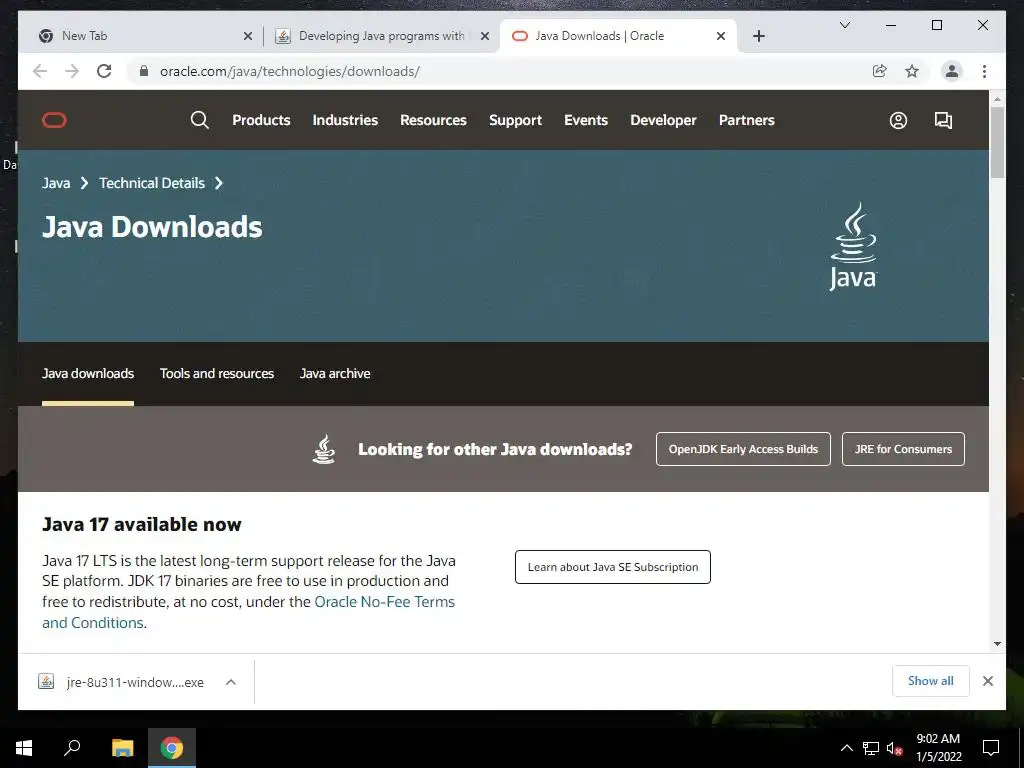
Task: Select the Java downloads page tab
Action: pyautogui.click(x=88, y=374)
